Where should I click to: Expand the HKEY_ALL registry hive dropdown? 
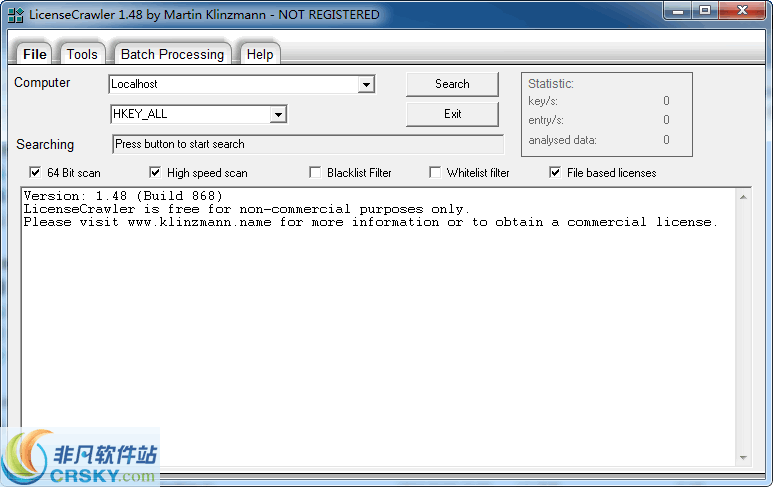coord(278,114)
